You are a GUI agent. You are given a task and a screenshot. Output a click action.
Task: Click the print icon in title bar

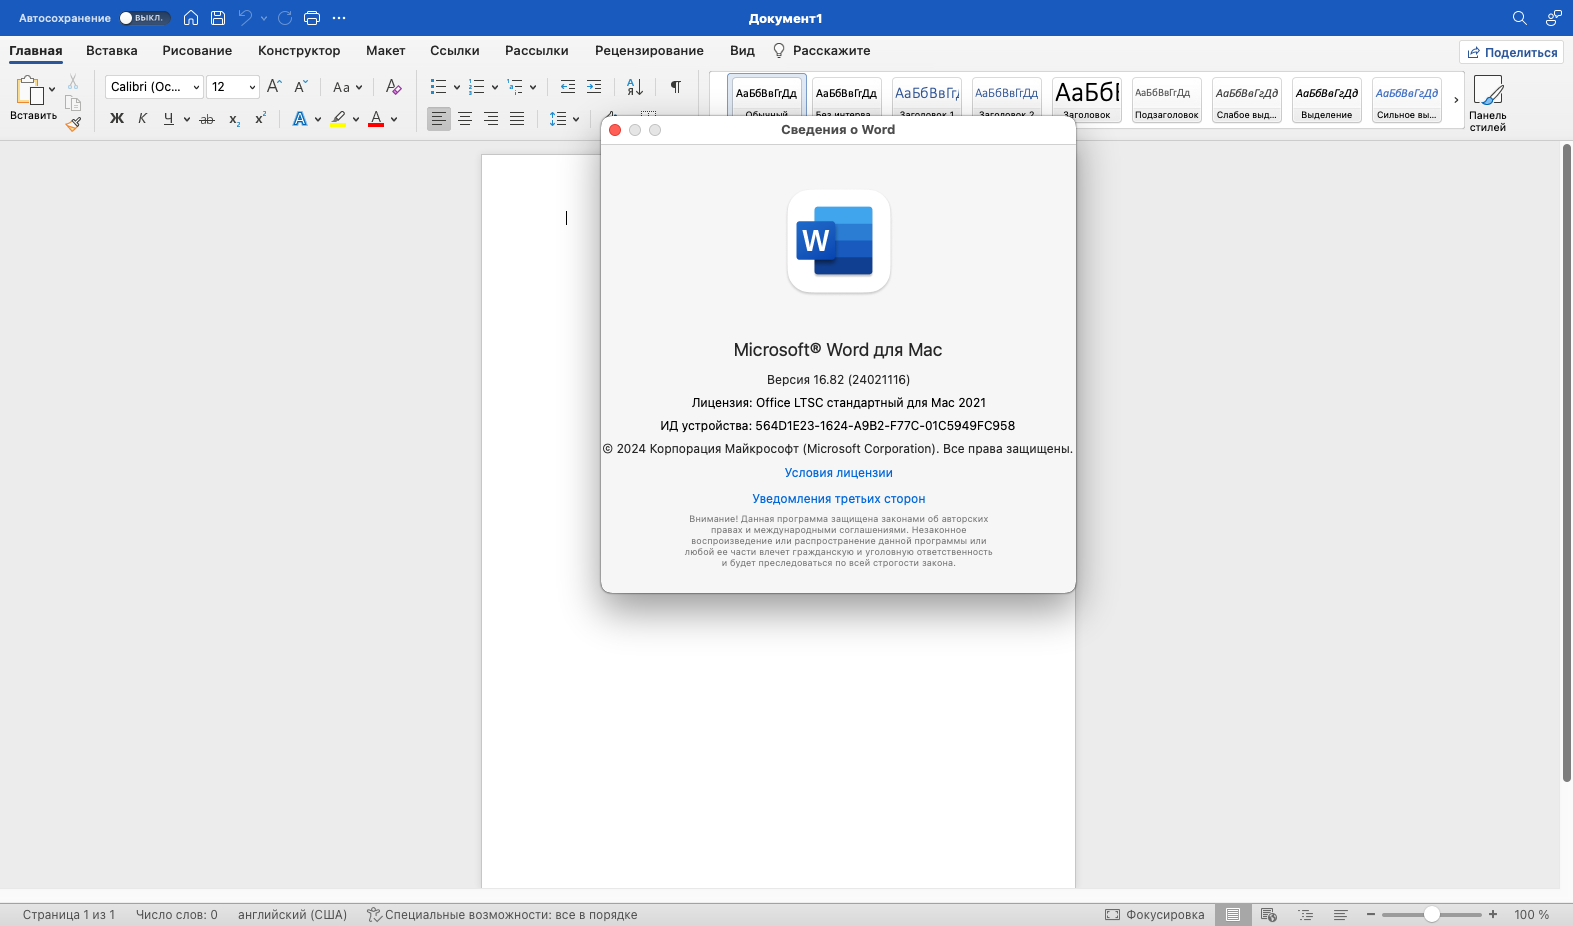(x=312, y=18)
